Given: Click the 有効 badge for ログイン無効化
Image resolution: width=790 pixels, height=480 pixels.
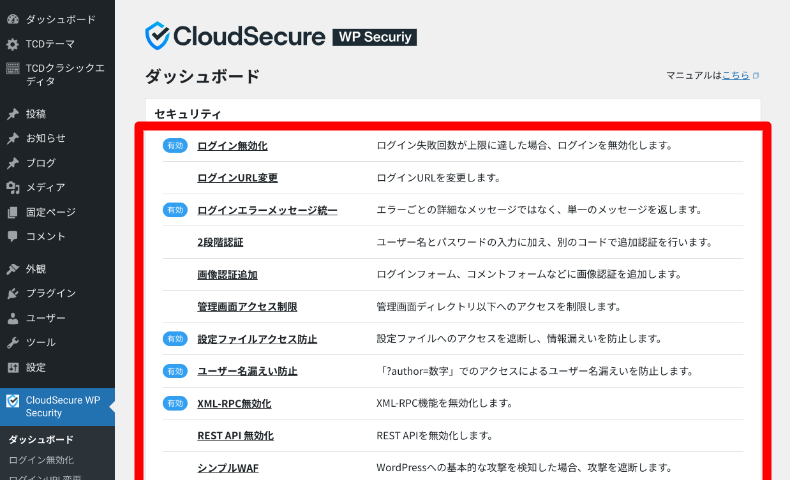Looking at the screenshot, I should click(x=175, y=146).
